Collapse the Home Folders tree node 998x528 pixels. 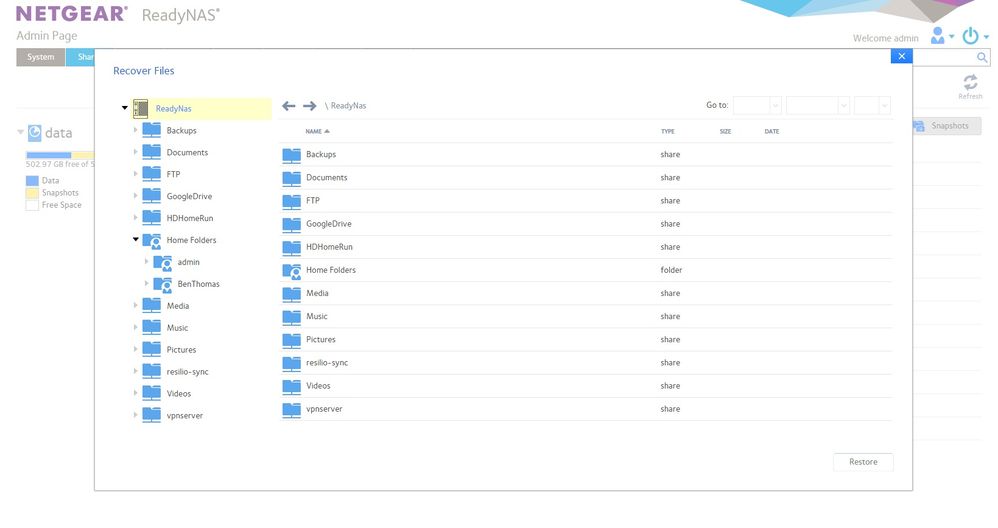136,240
